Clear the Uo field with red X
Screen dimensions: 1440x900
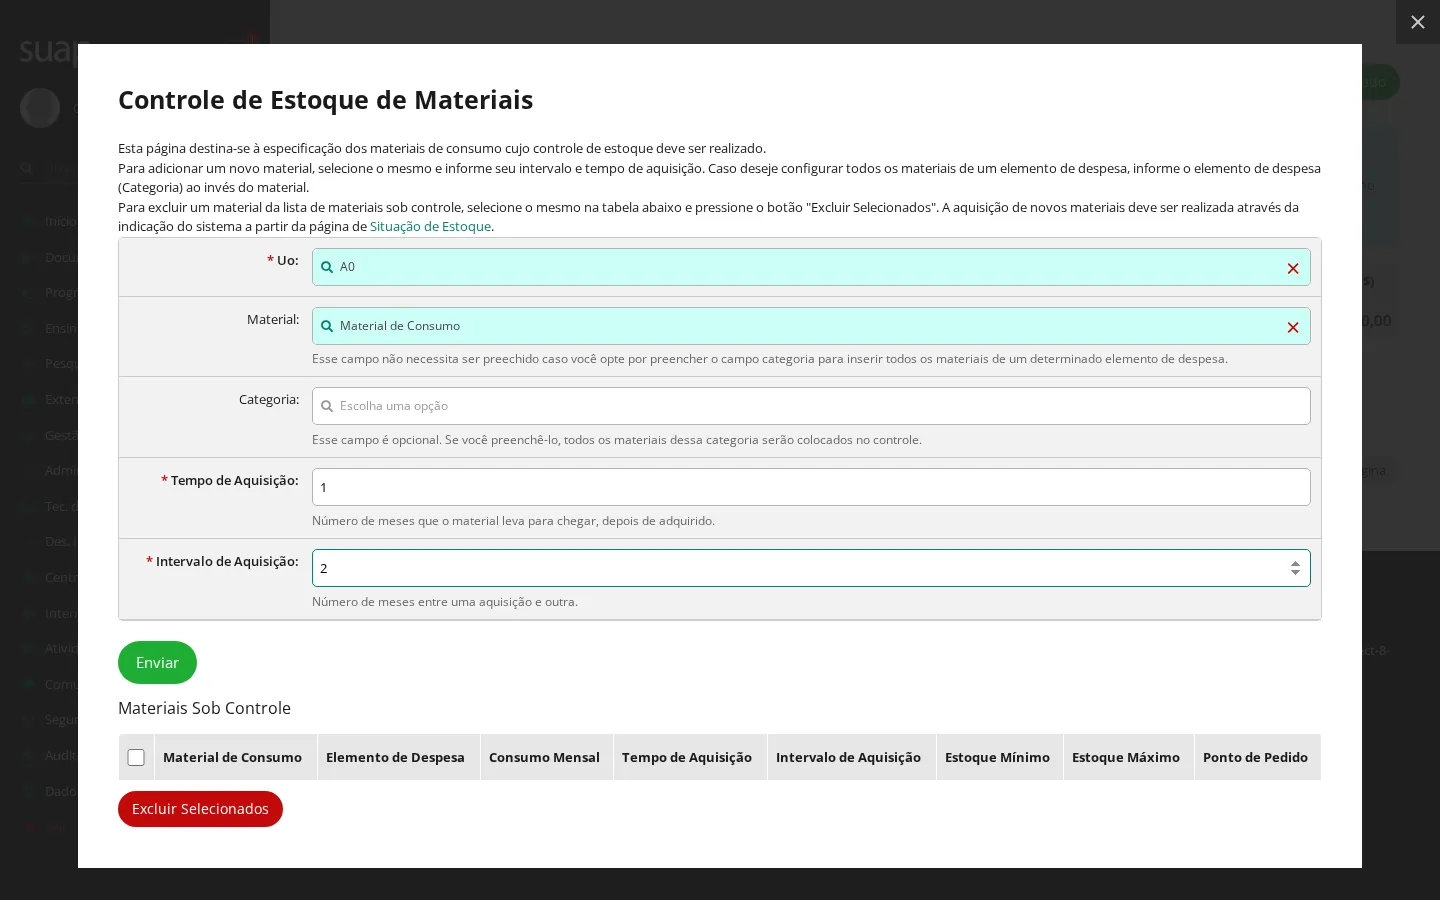point(1293,268)
